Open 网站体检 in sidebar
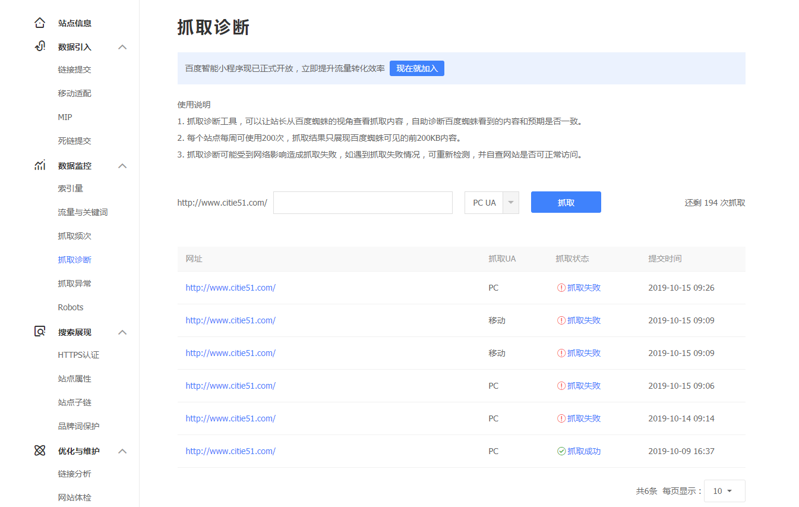This screenshot has height=507, width=799. coord(74,497)
